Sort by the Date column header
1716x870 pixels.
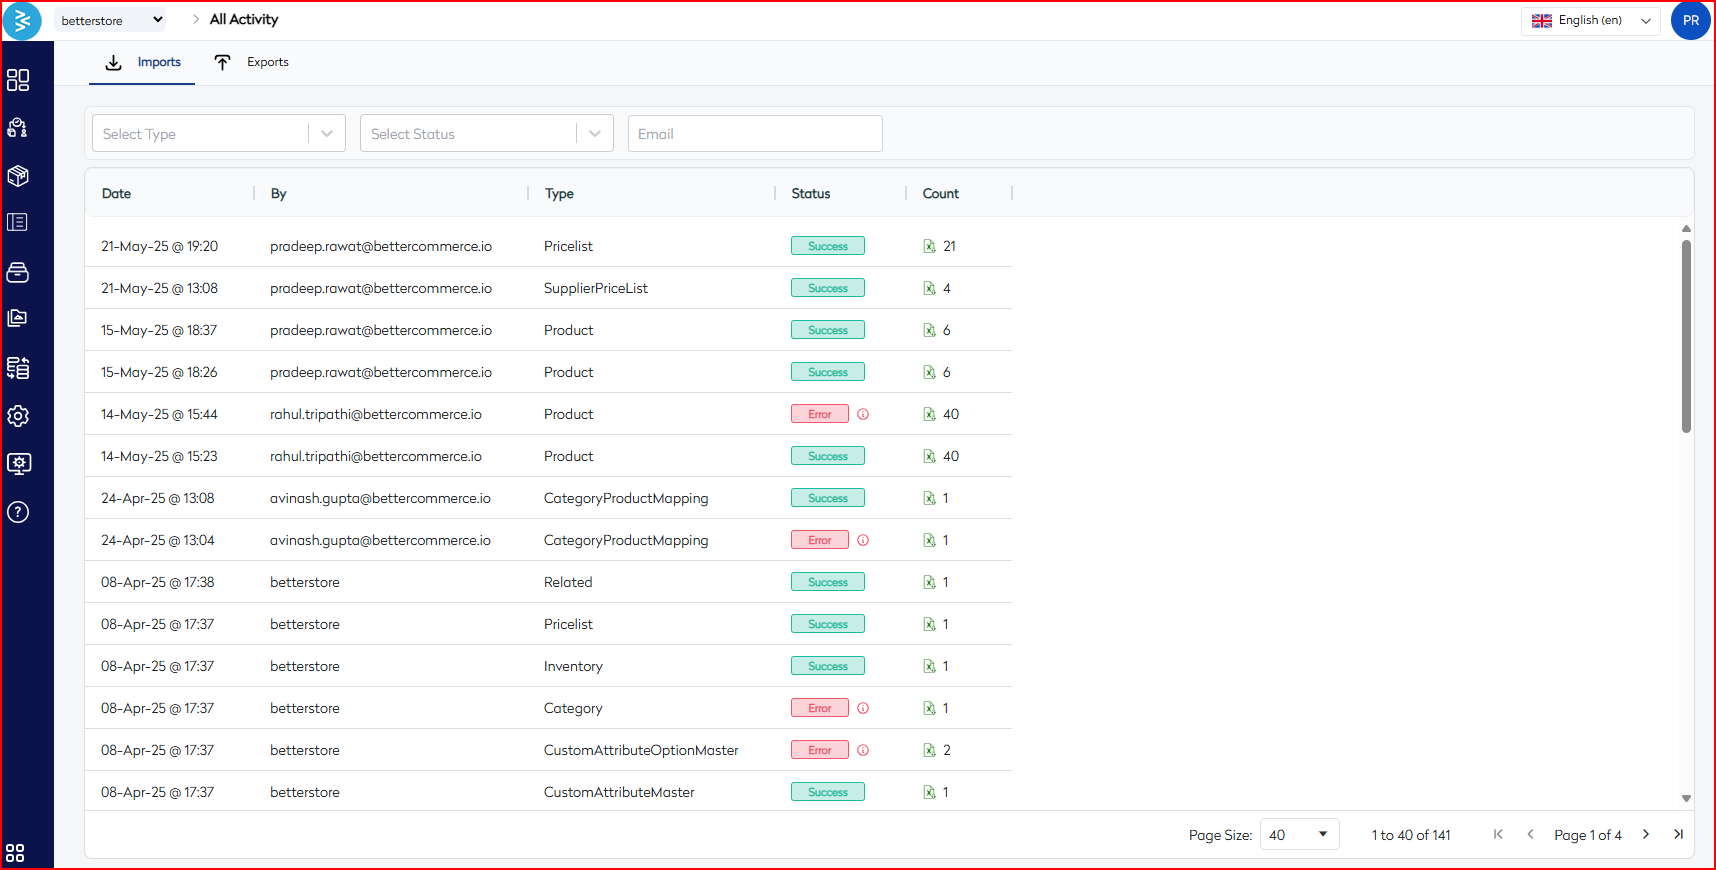tap(117, 194)
